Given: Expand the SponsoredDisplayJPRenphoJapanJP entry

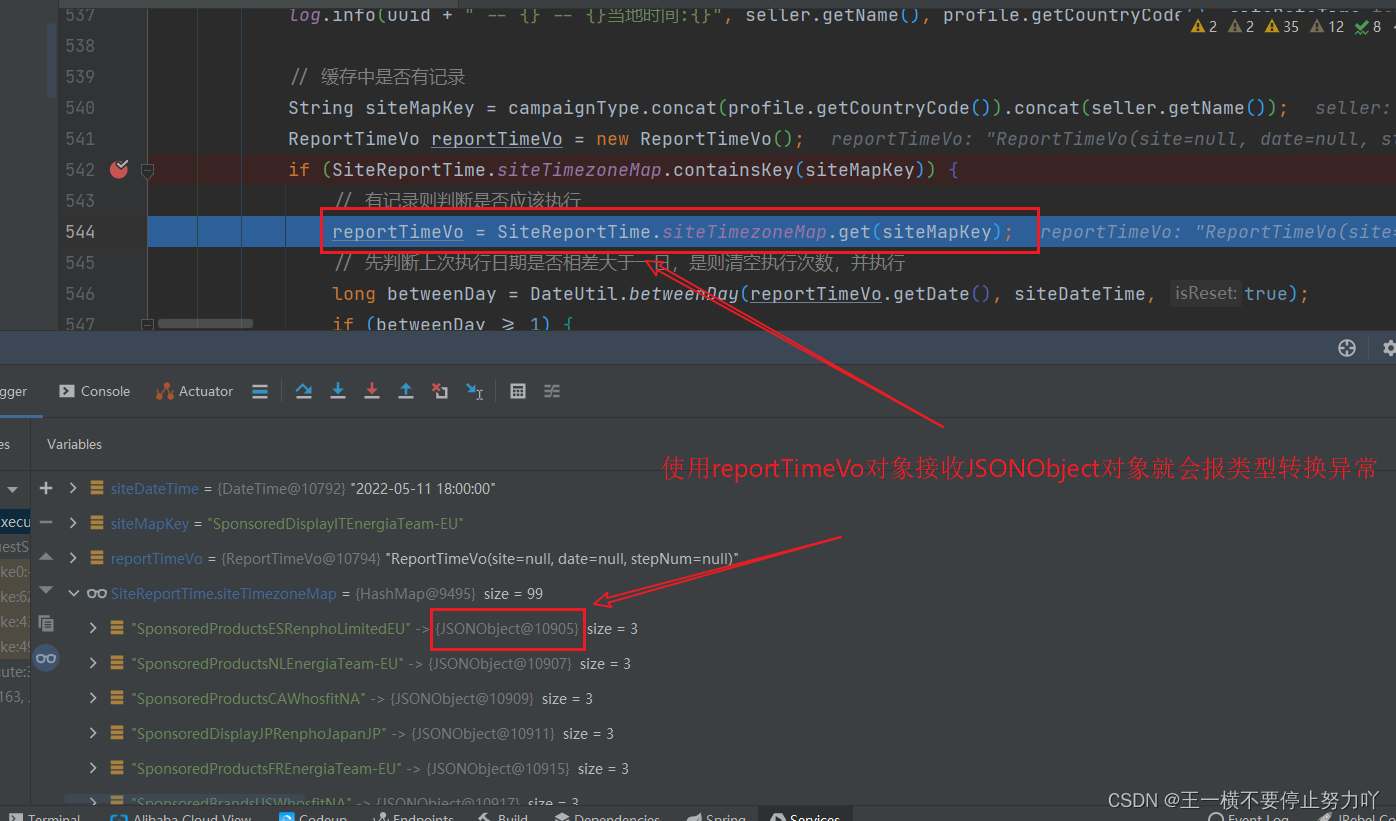Looking at the screenshot, I should pyautogui.click(x=93, y=733).
